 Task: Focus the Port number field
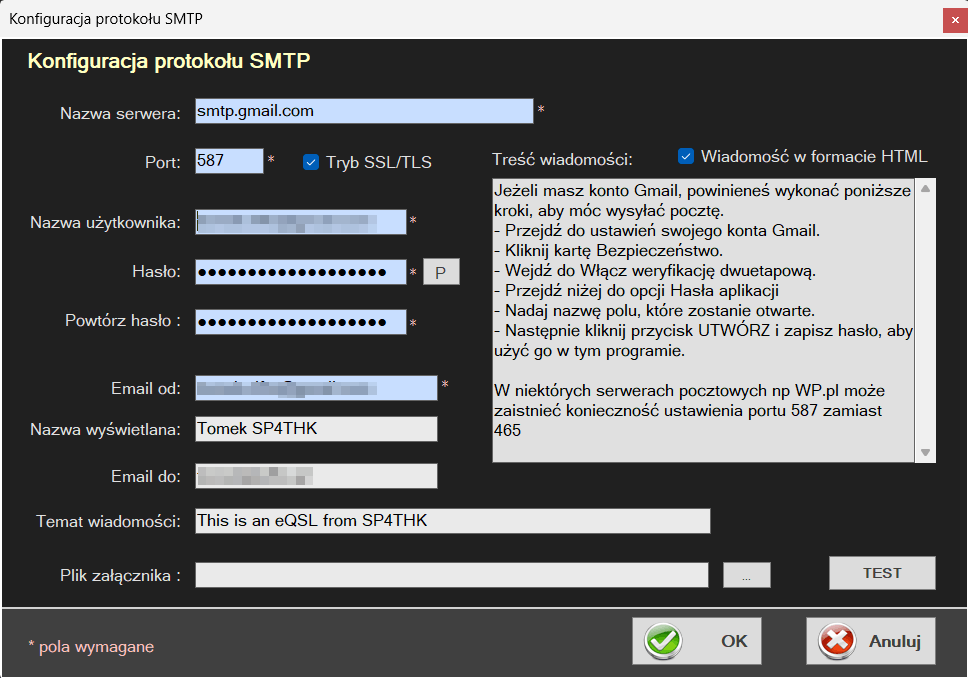(229, 161)
